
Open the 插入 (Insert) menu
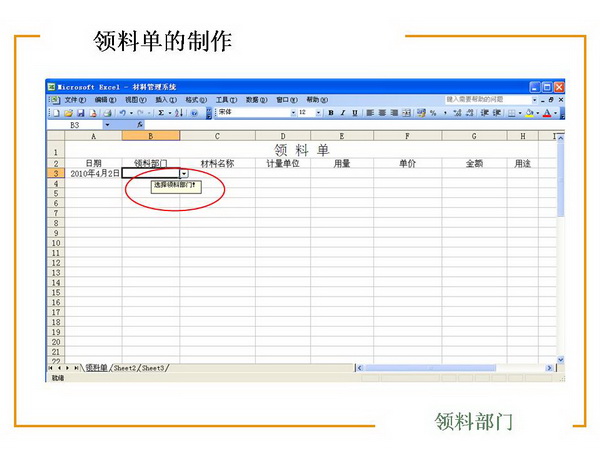[x=166, y=100]
